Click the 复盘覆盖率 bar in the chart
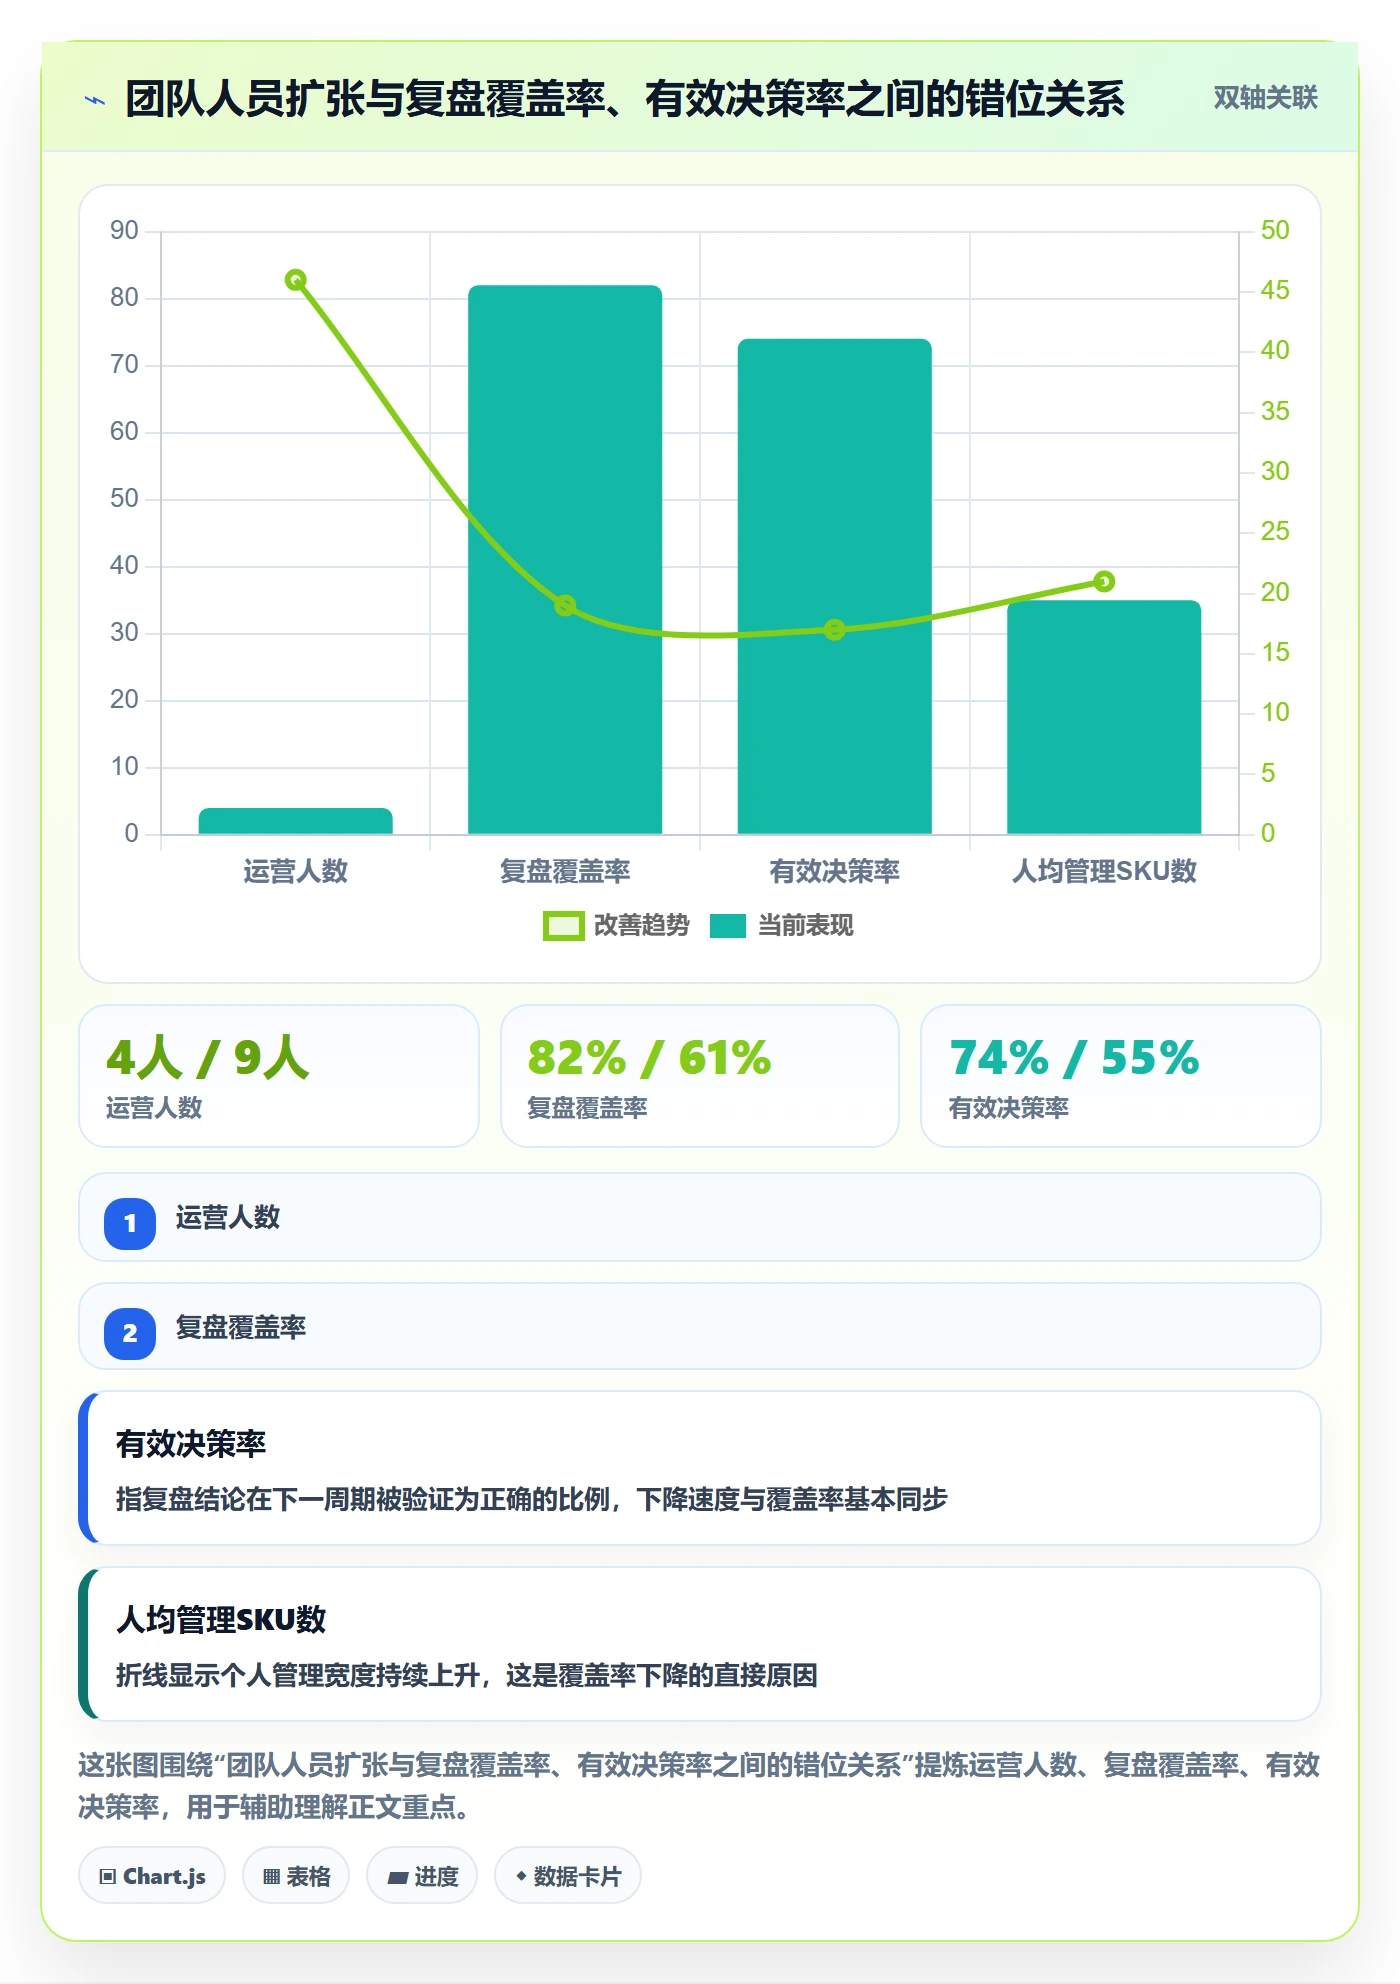The image size is (1400, 1984). pyautogui.click(x=565, y=559)
